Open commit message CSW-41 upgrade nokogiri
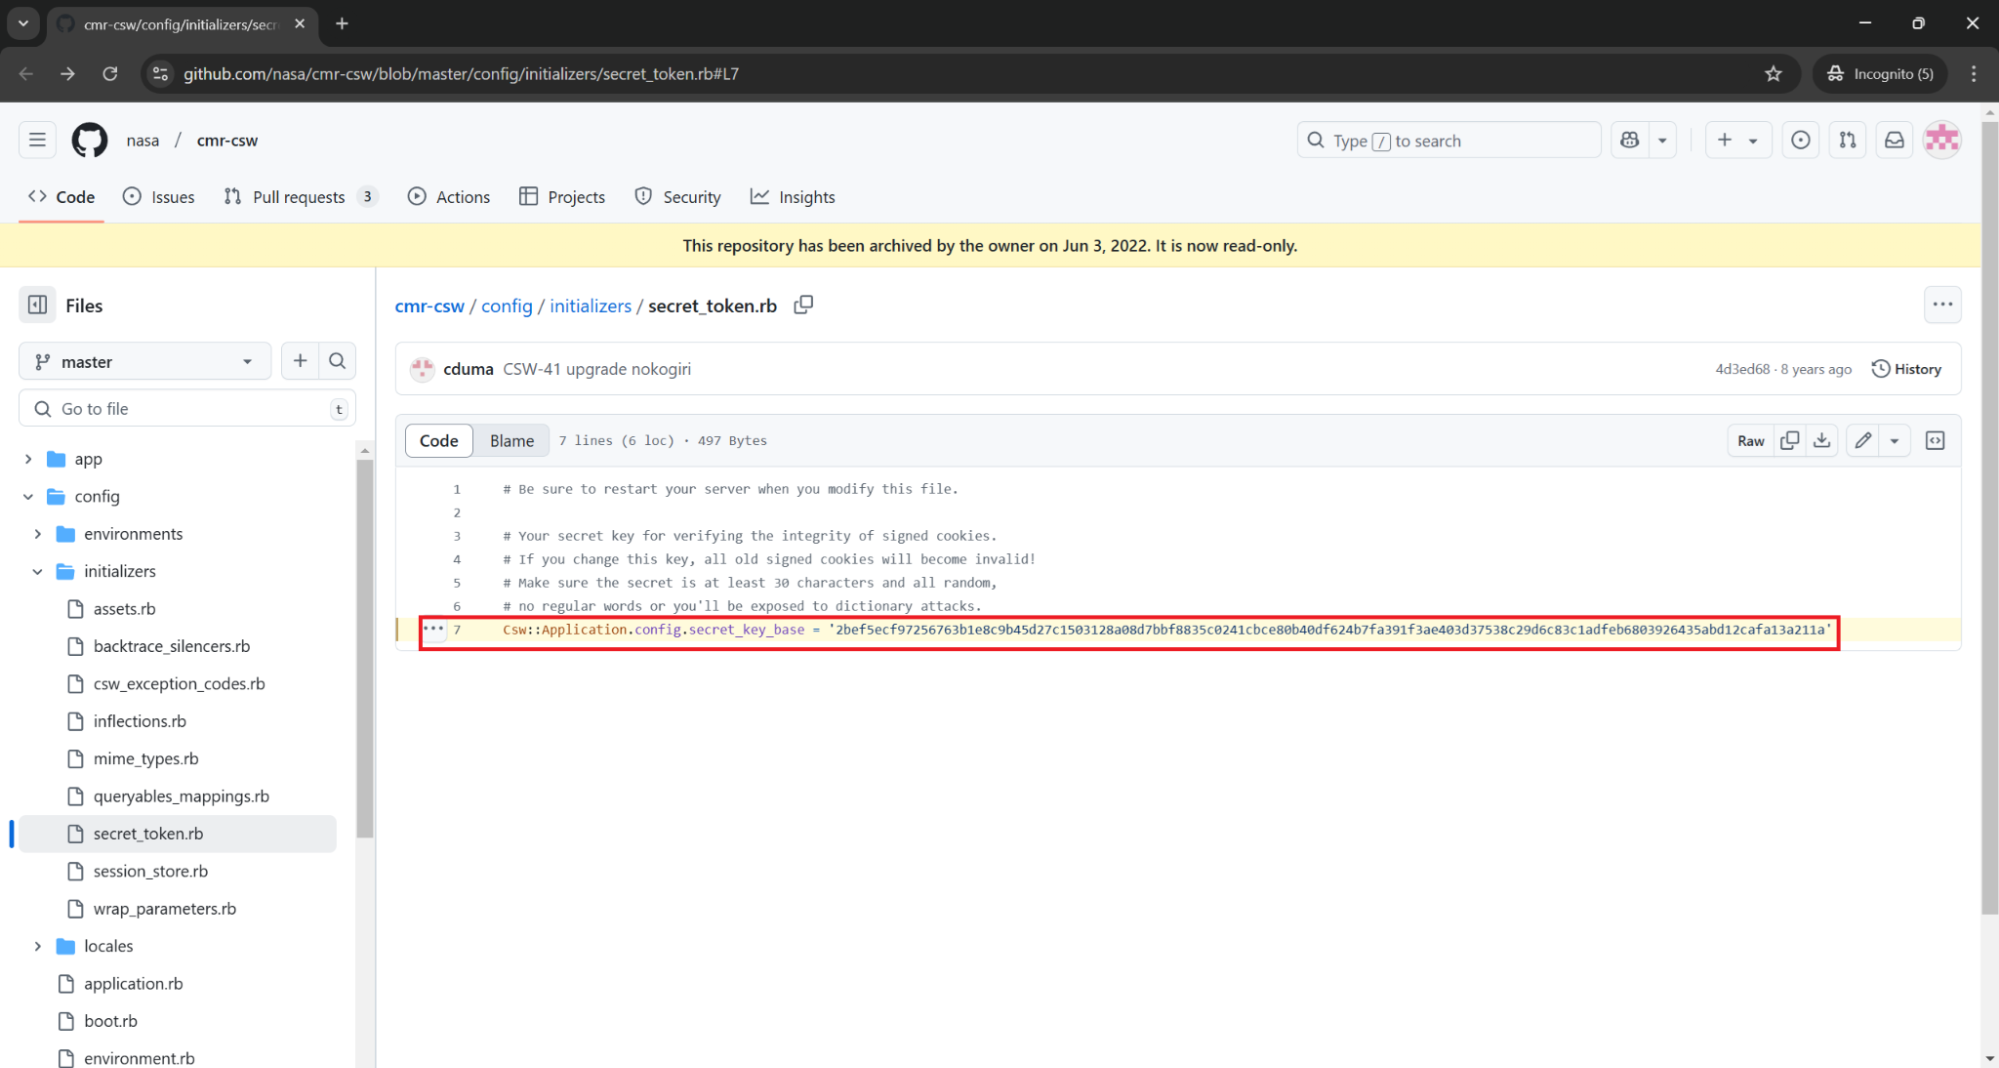 [x=597, y=369]
